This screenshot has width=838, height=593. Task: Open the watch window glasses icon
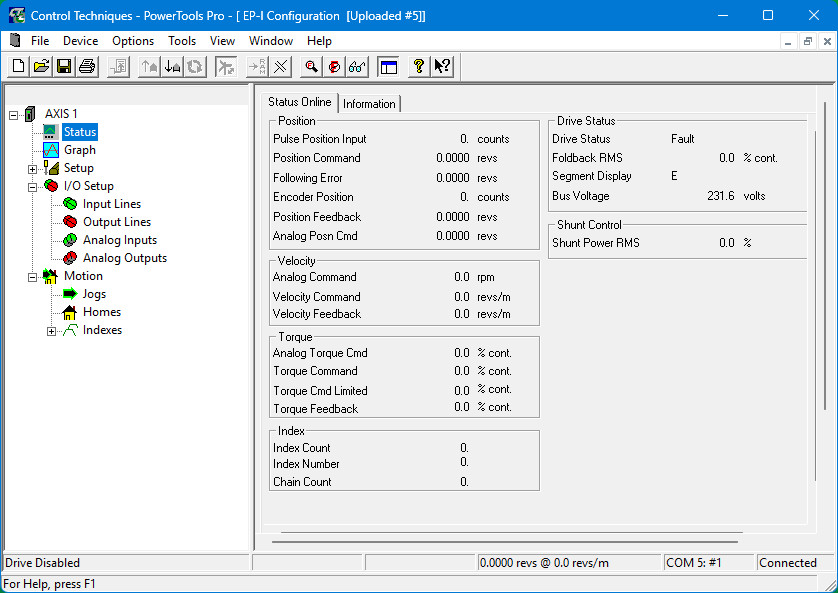click(x=357, y=67)
